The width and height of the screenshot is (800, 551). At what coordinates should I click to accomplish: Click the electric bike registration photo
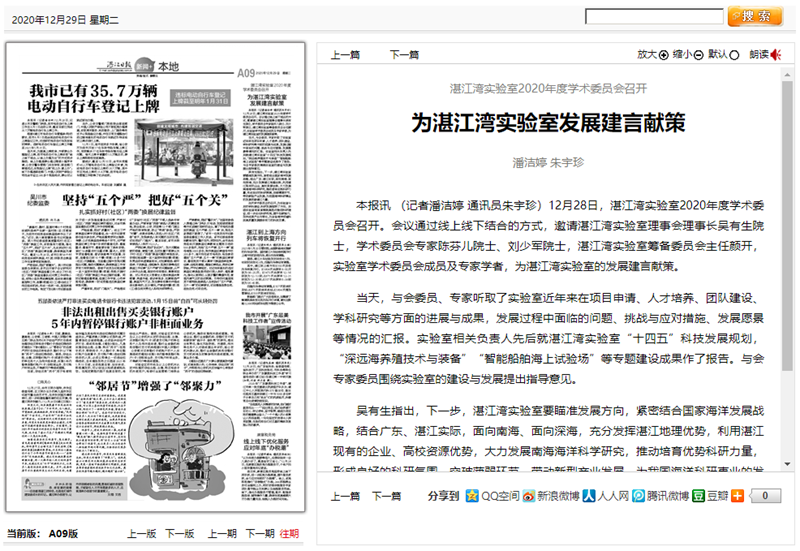point(184,152)
